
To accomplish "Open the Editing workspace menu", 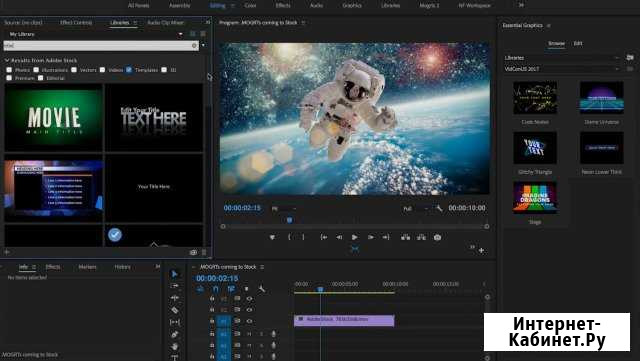I will tap(233, 6).
